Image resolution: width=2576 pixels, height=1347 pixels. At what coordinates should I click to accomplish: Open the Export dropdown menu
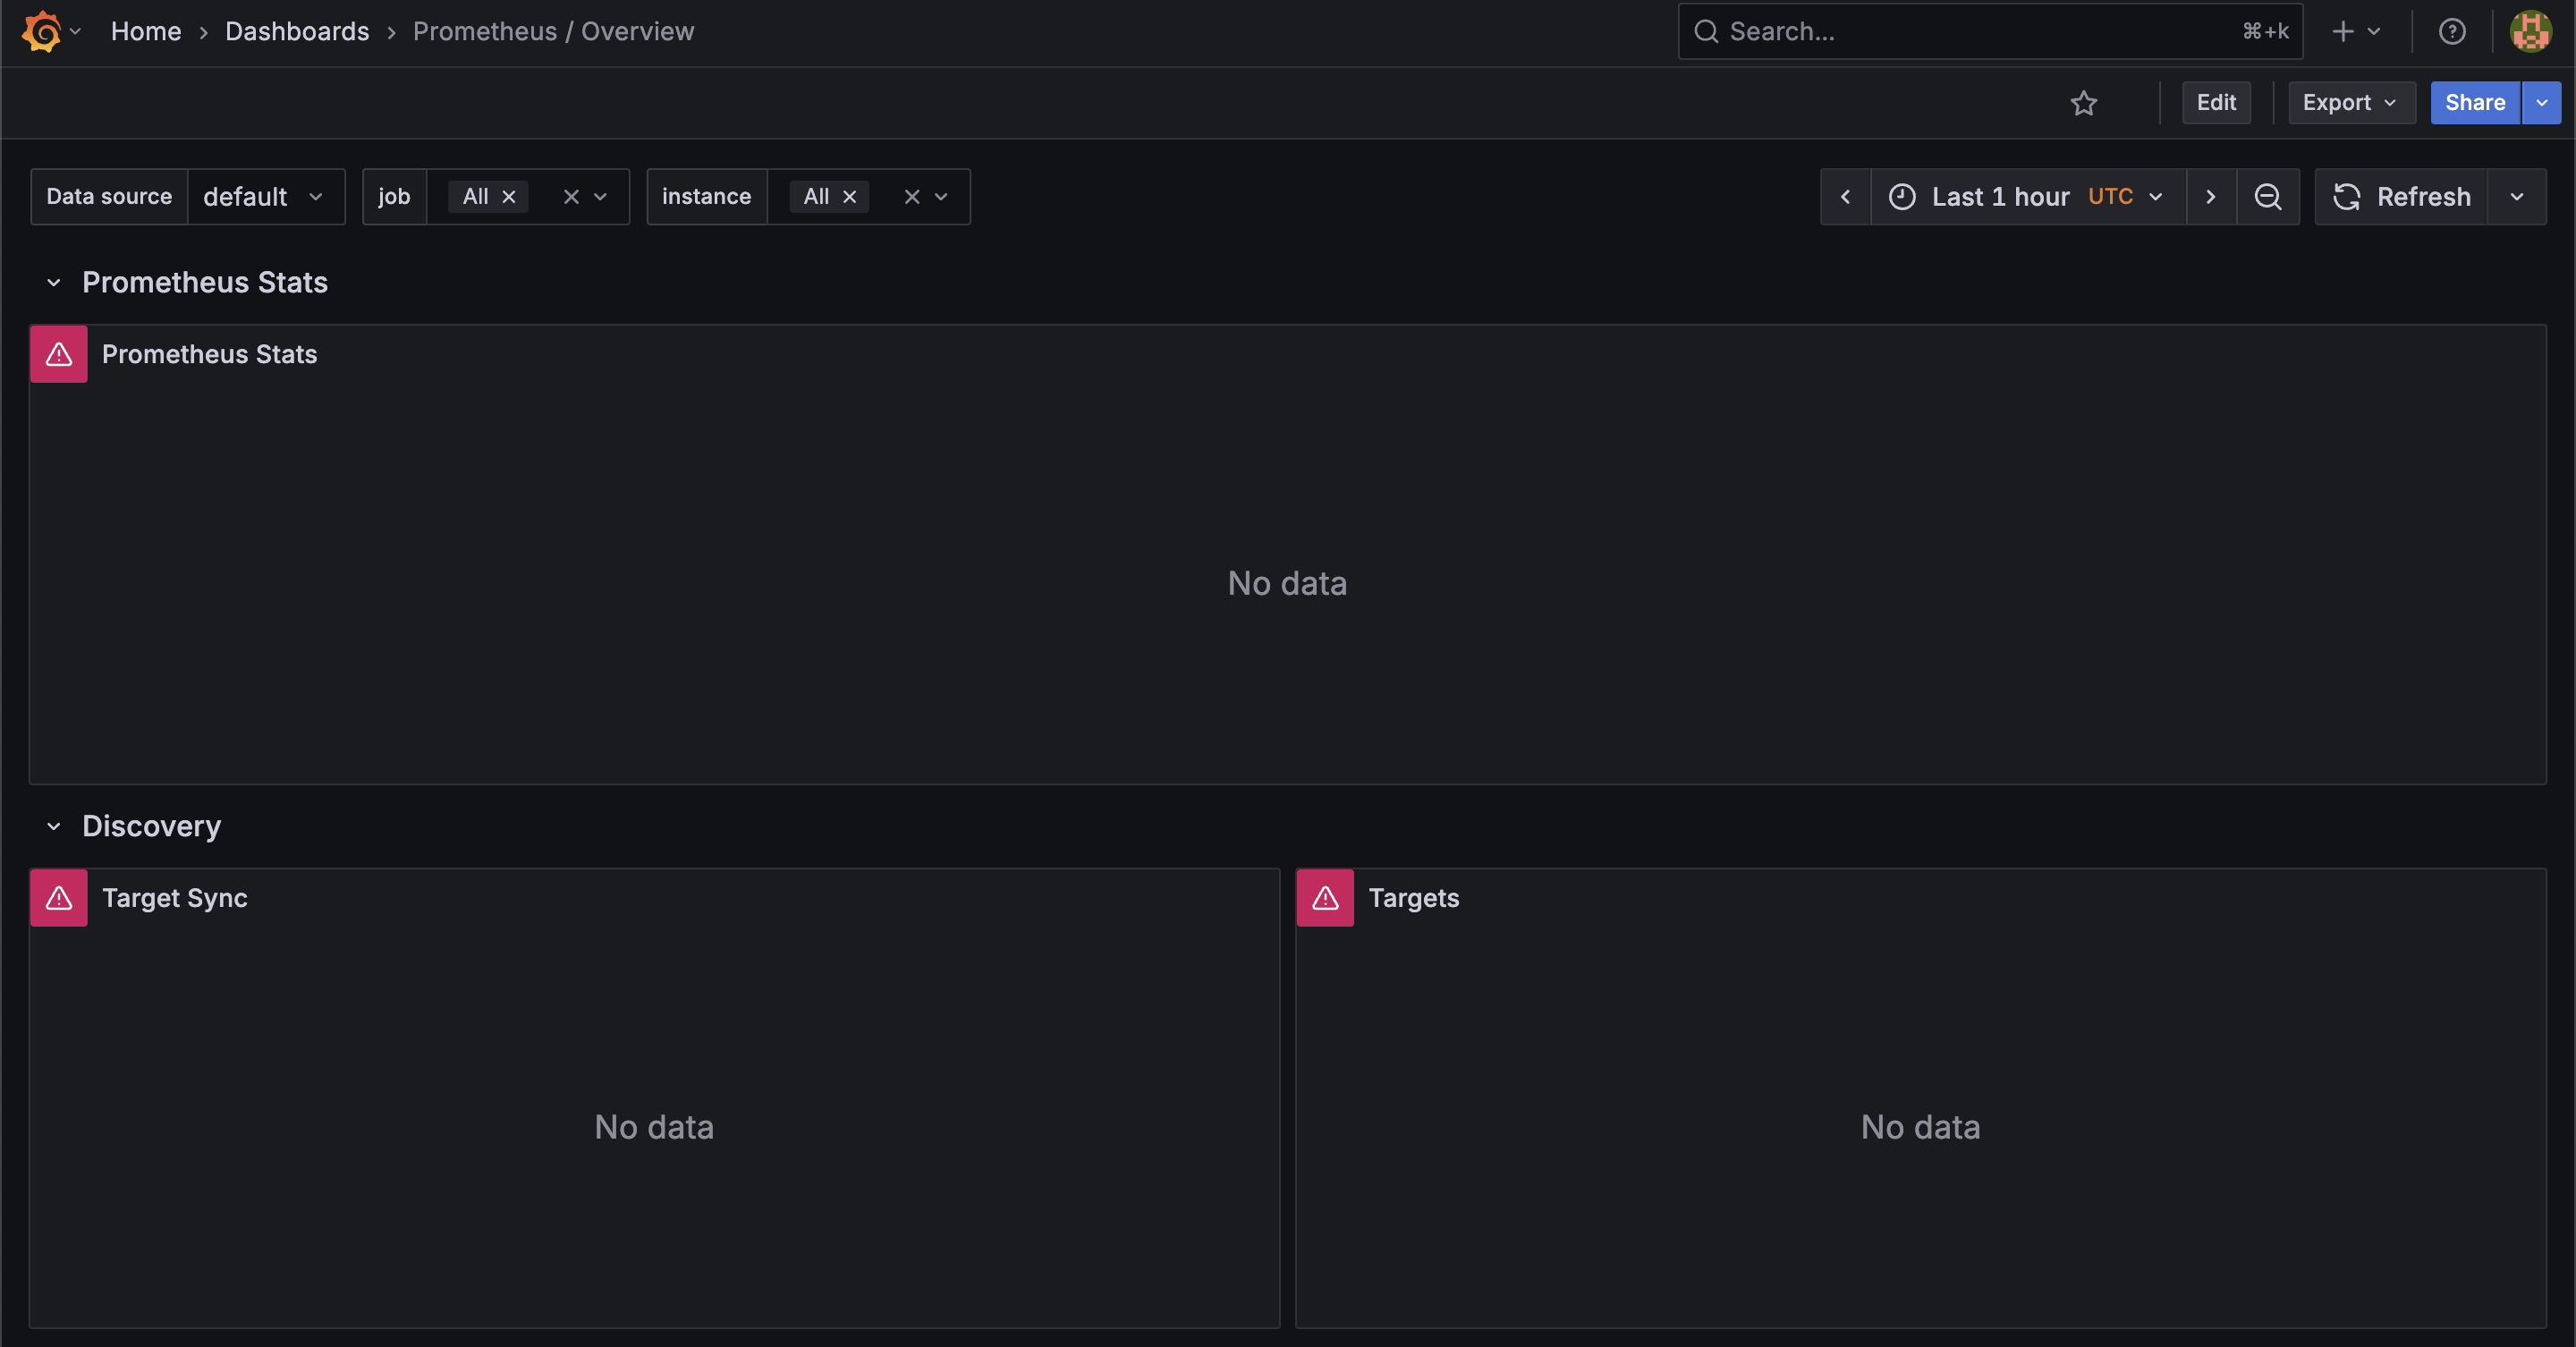coord(2350,103)
